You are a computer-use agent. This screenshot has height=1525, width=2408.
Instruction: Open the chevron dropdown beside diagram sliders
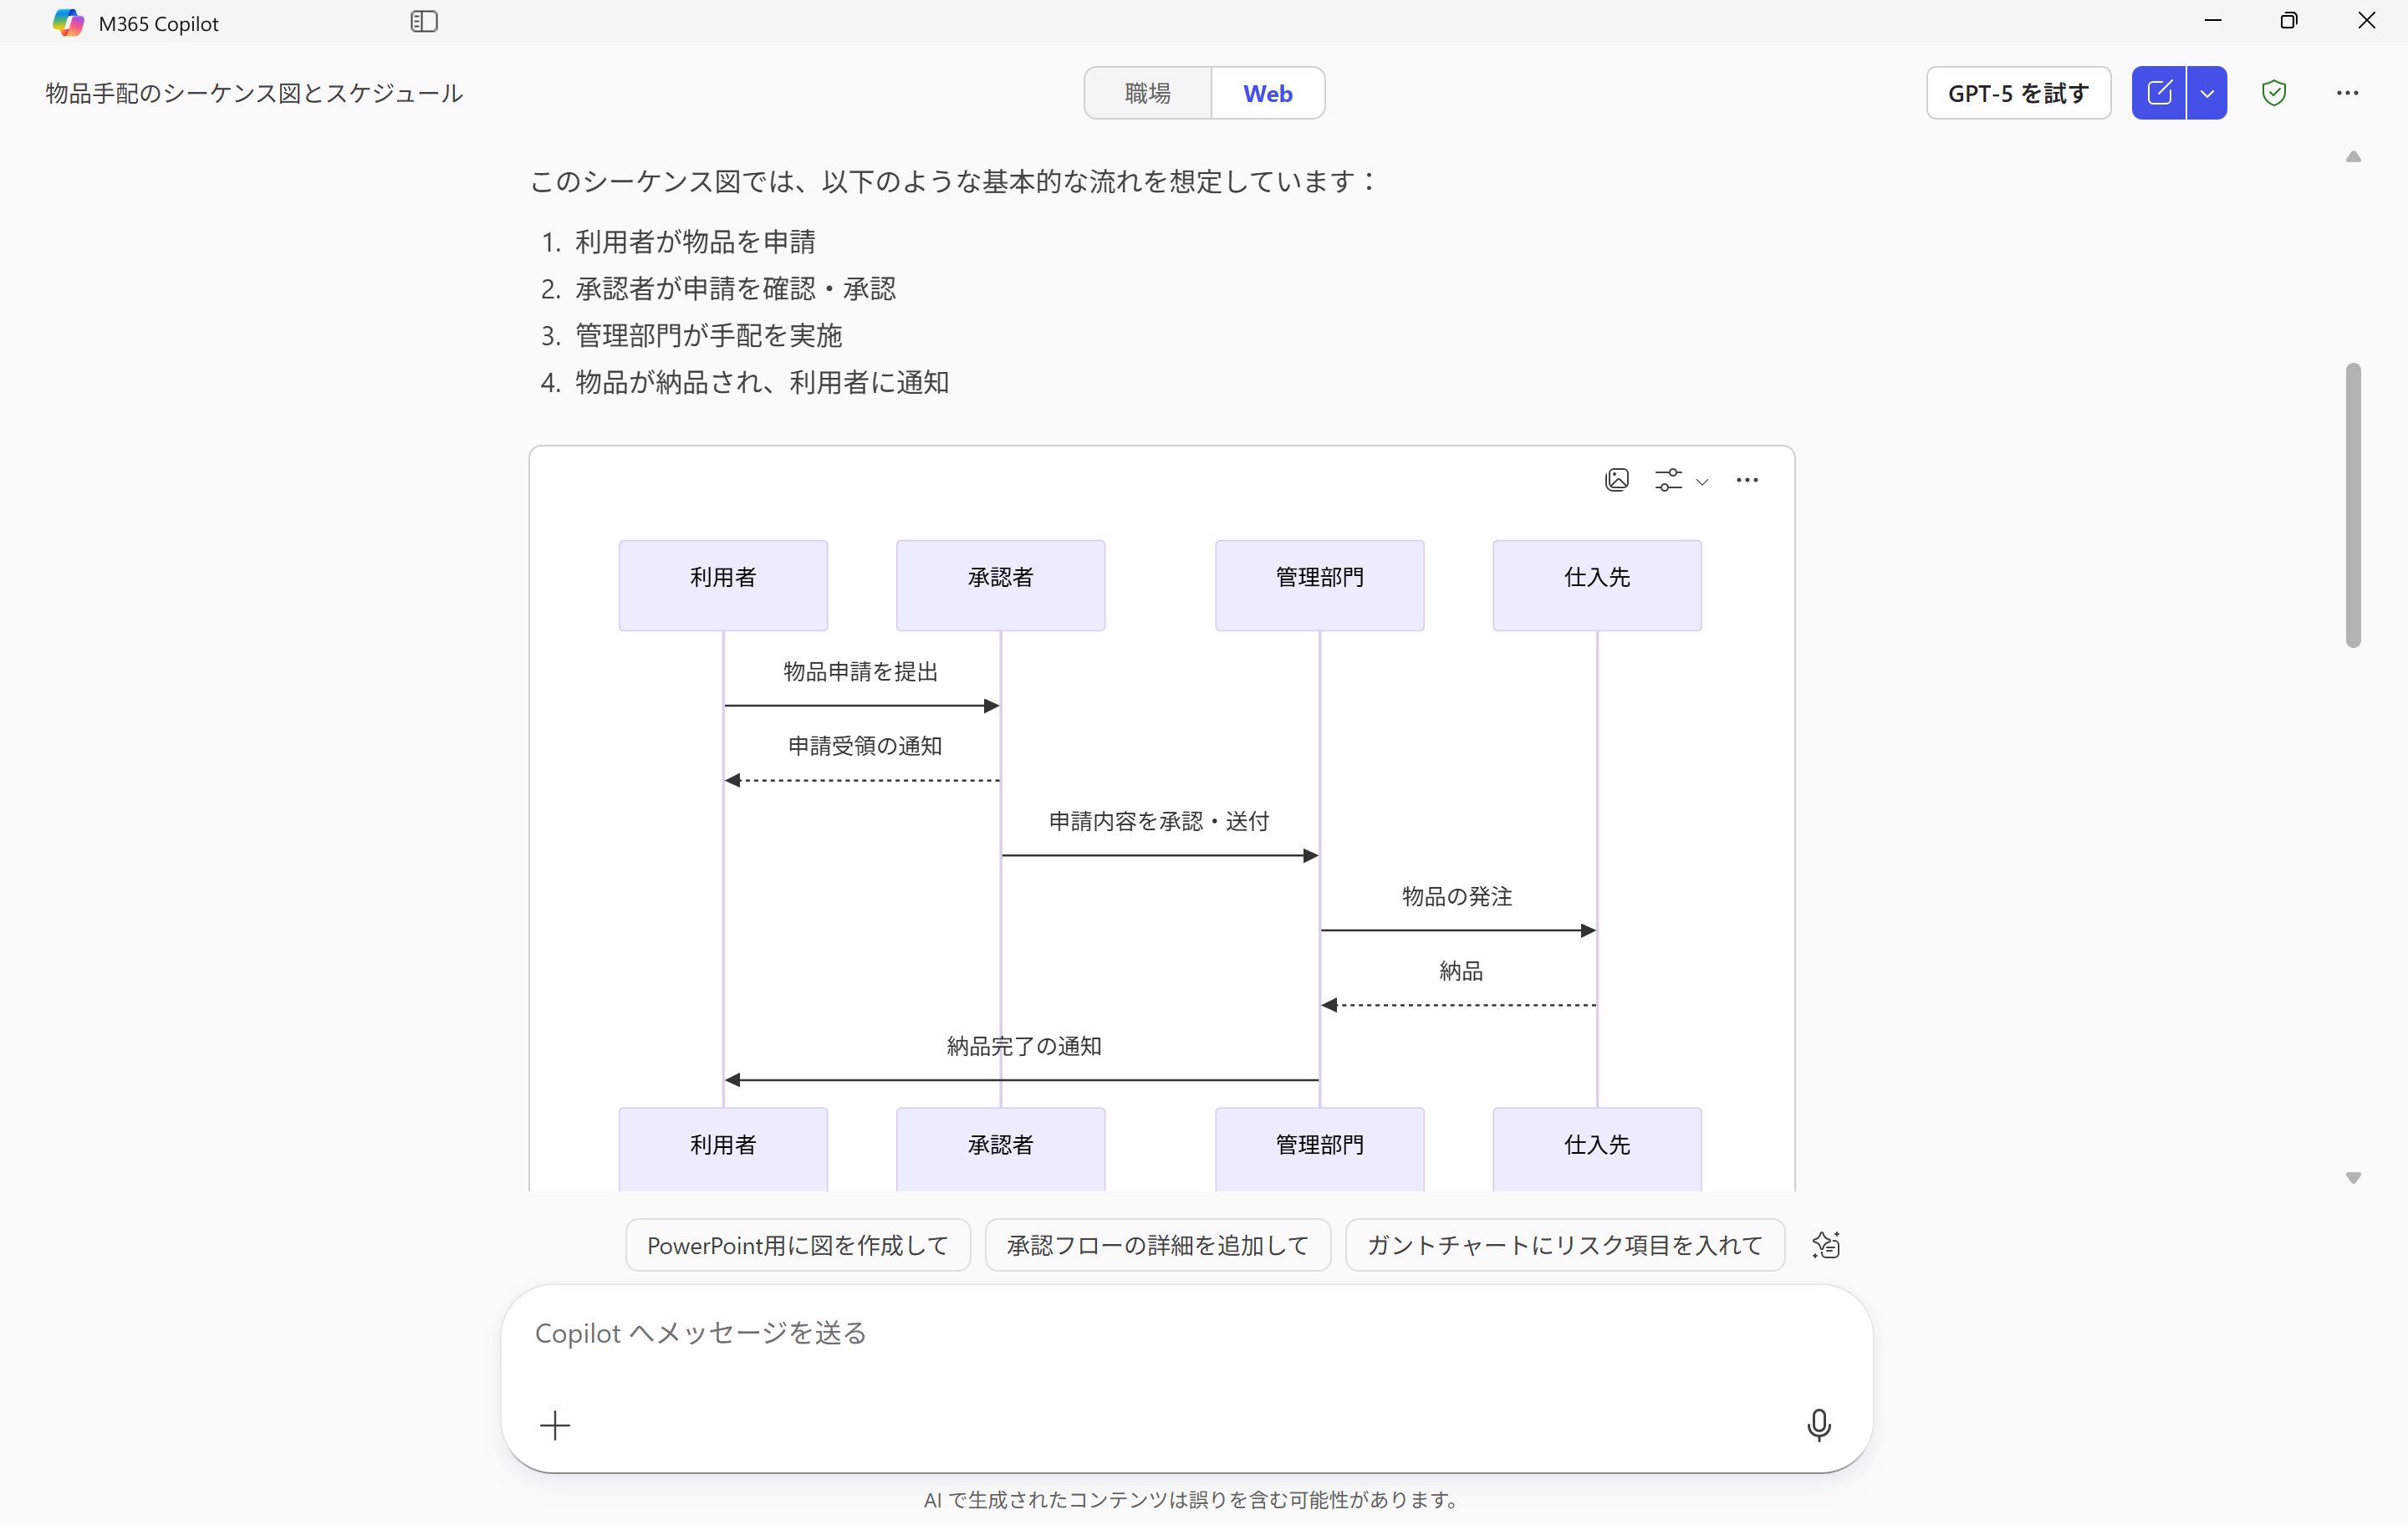[x=1704, y=481]
